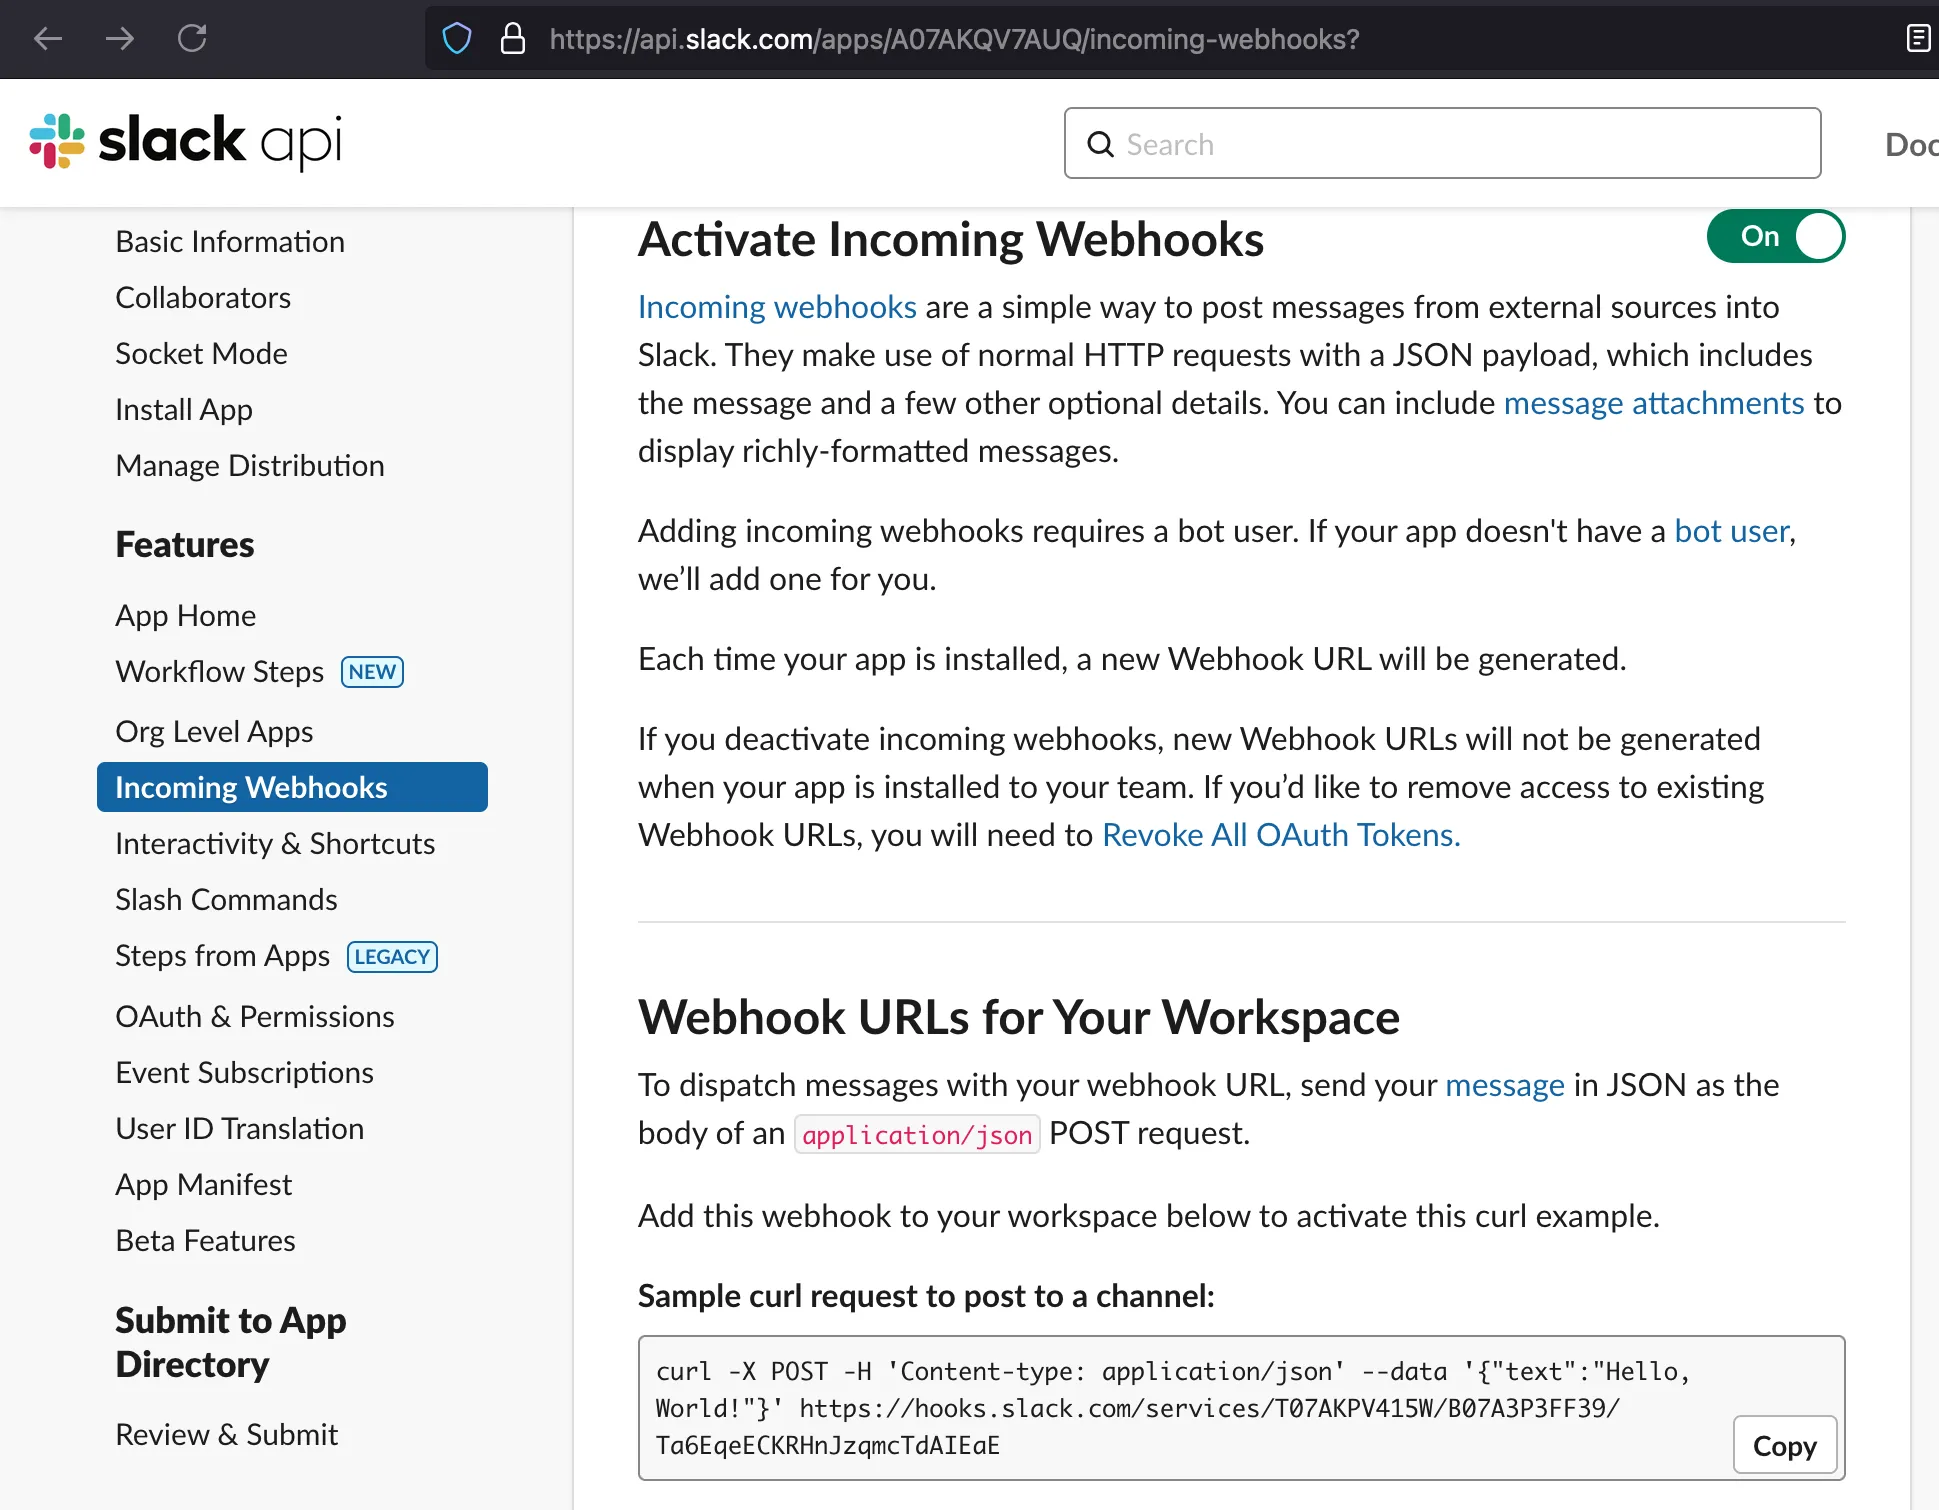Click the bot user link
1939x1510 pixels.
click(1732, 531)
